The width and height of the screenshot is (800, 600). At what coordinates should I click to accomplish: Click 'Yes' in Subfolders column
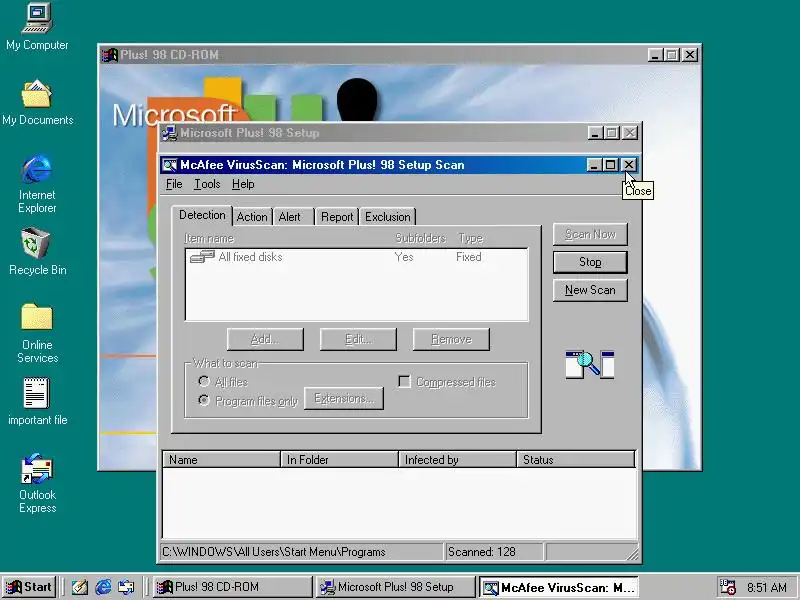[404, 257]
